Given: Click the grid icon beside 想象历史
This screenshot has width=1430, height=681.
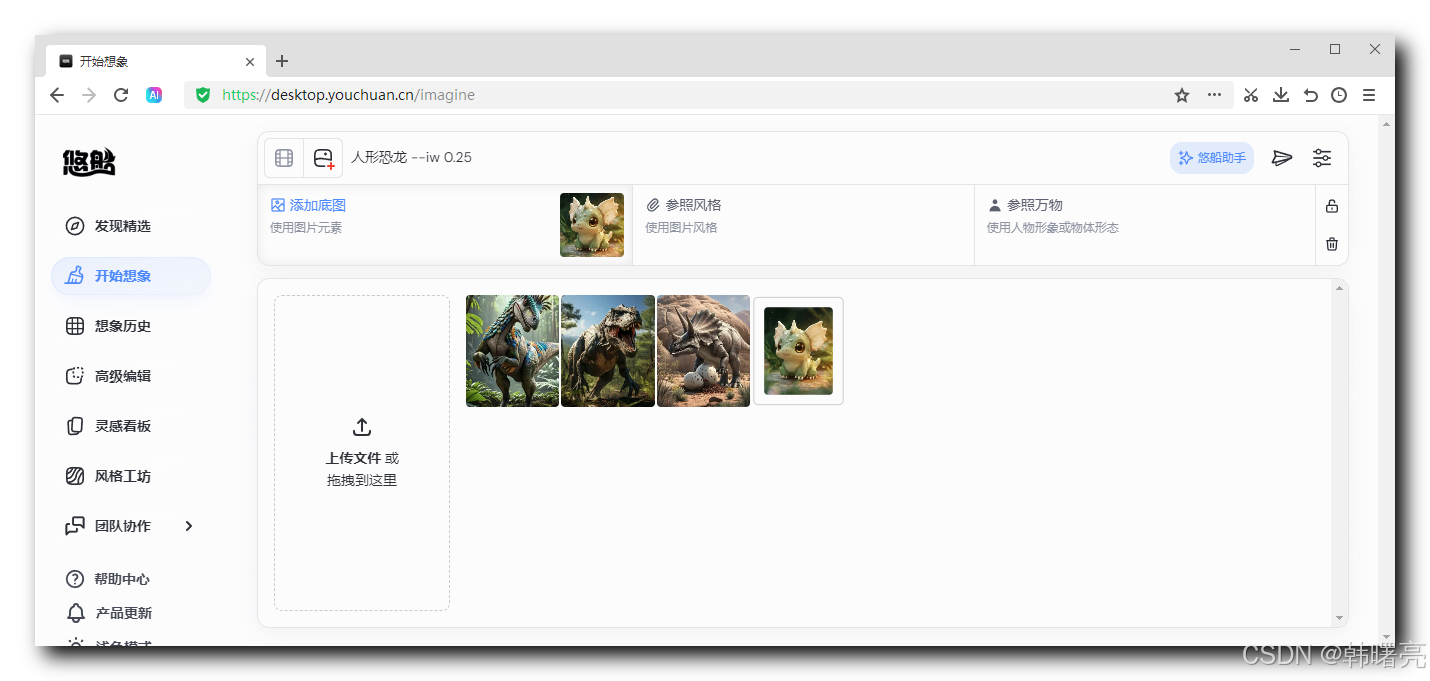Looking at the screenshot, I should pyautogui.click(x=75, y=326).
